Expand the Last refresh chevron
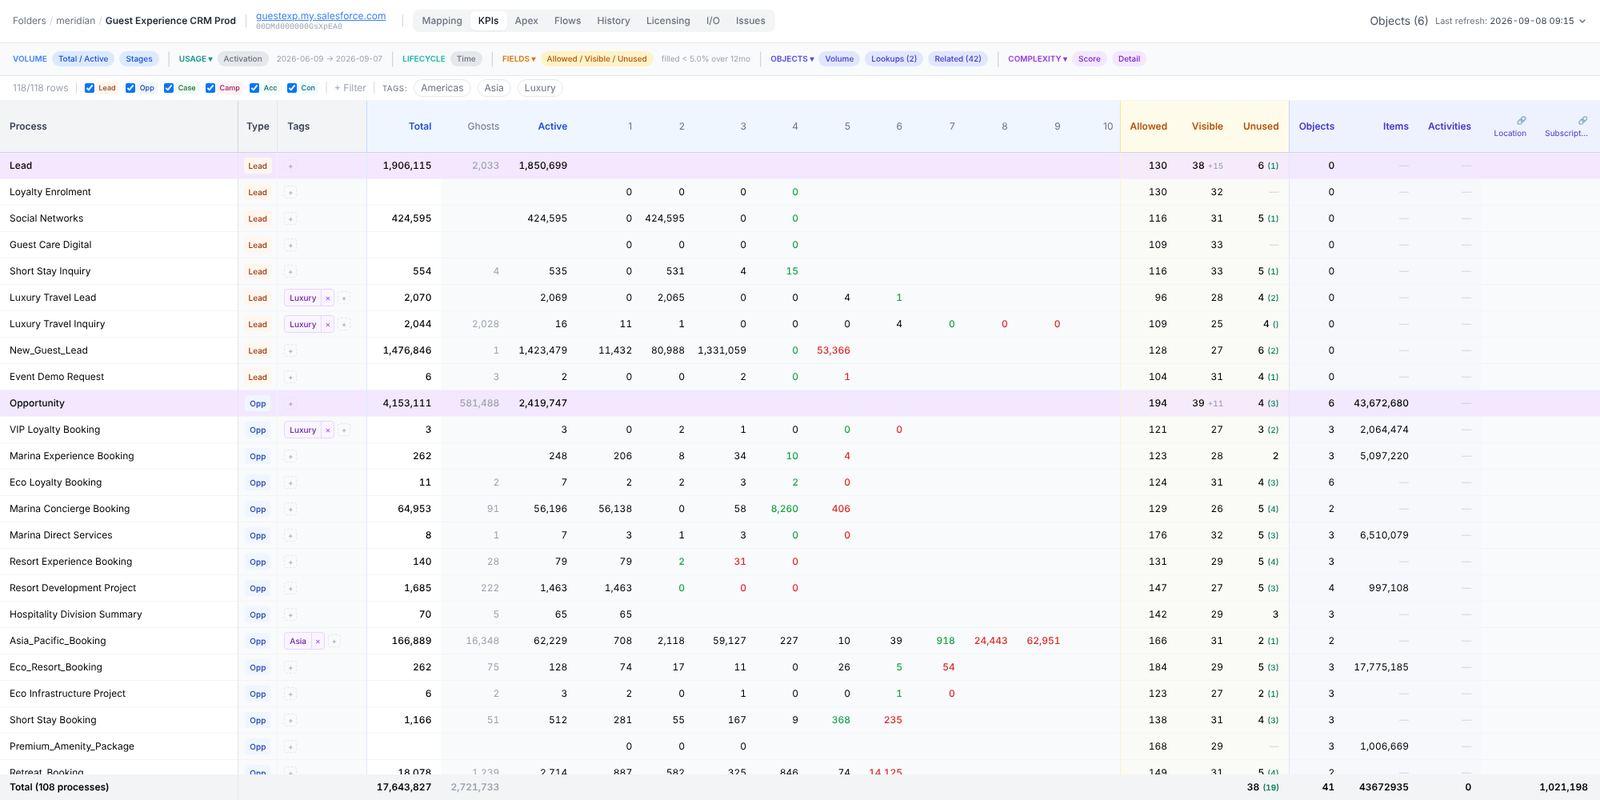The width and height of the screenshot is (1600, 800). tap(1582, 21)
